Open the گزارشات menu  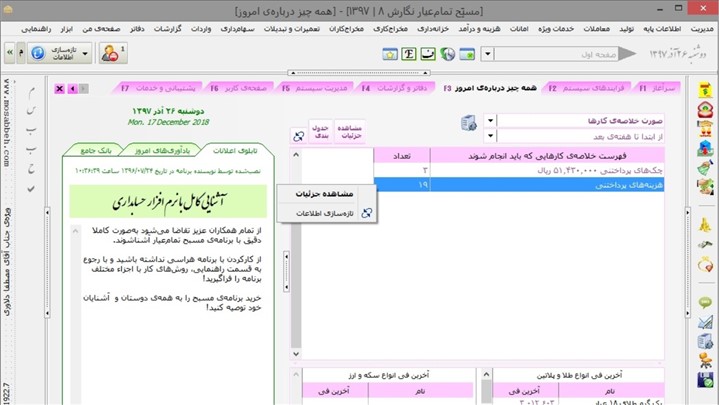point(167,29)
